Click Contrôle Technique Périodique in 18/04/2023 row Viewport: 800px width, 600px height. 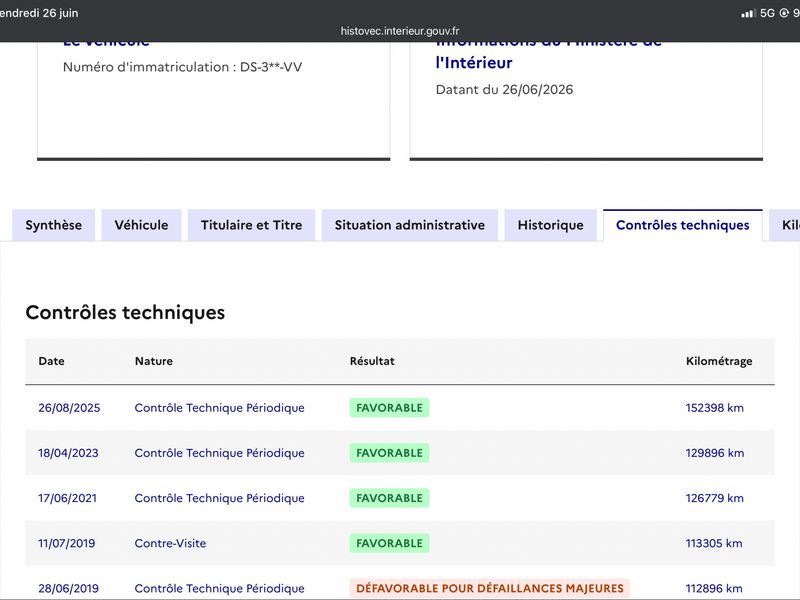coord(219,453)
